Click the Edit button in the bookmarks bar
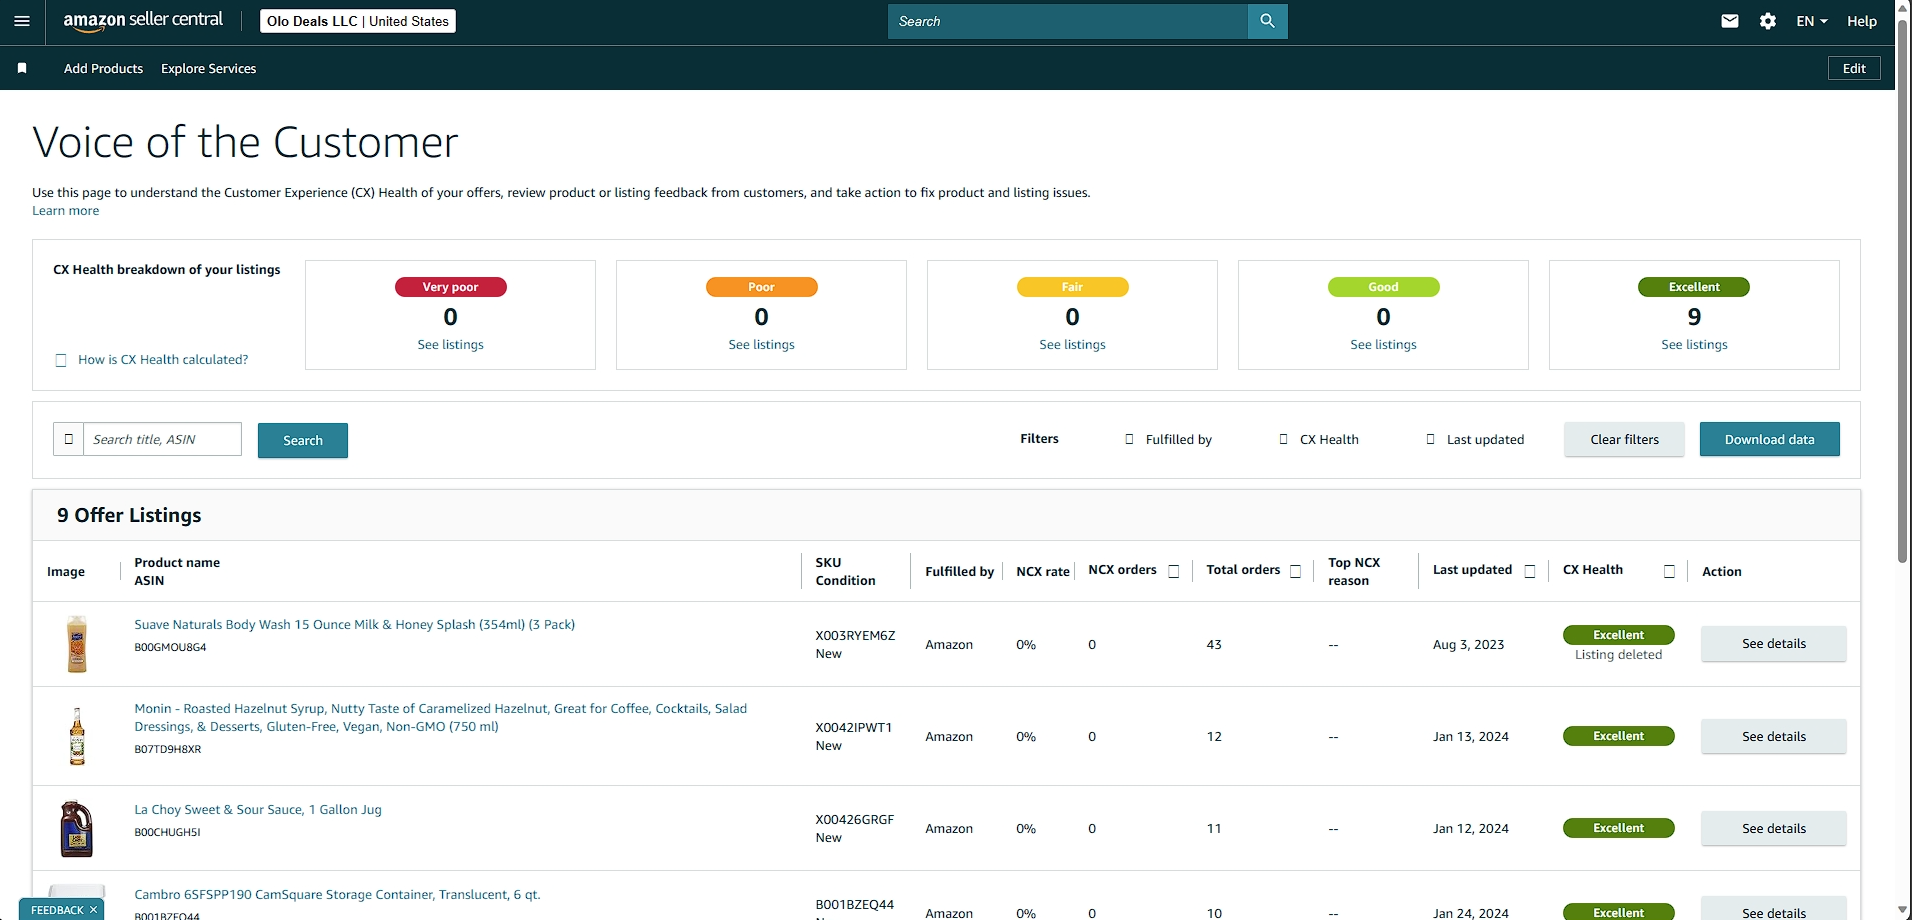Viewport: 1912px width, 920px height. (1854, 68)
